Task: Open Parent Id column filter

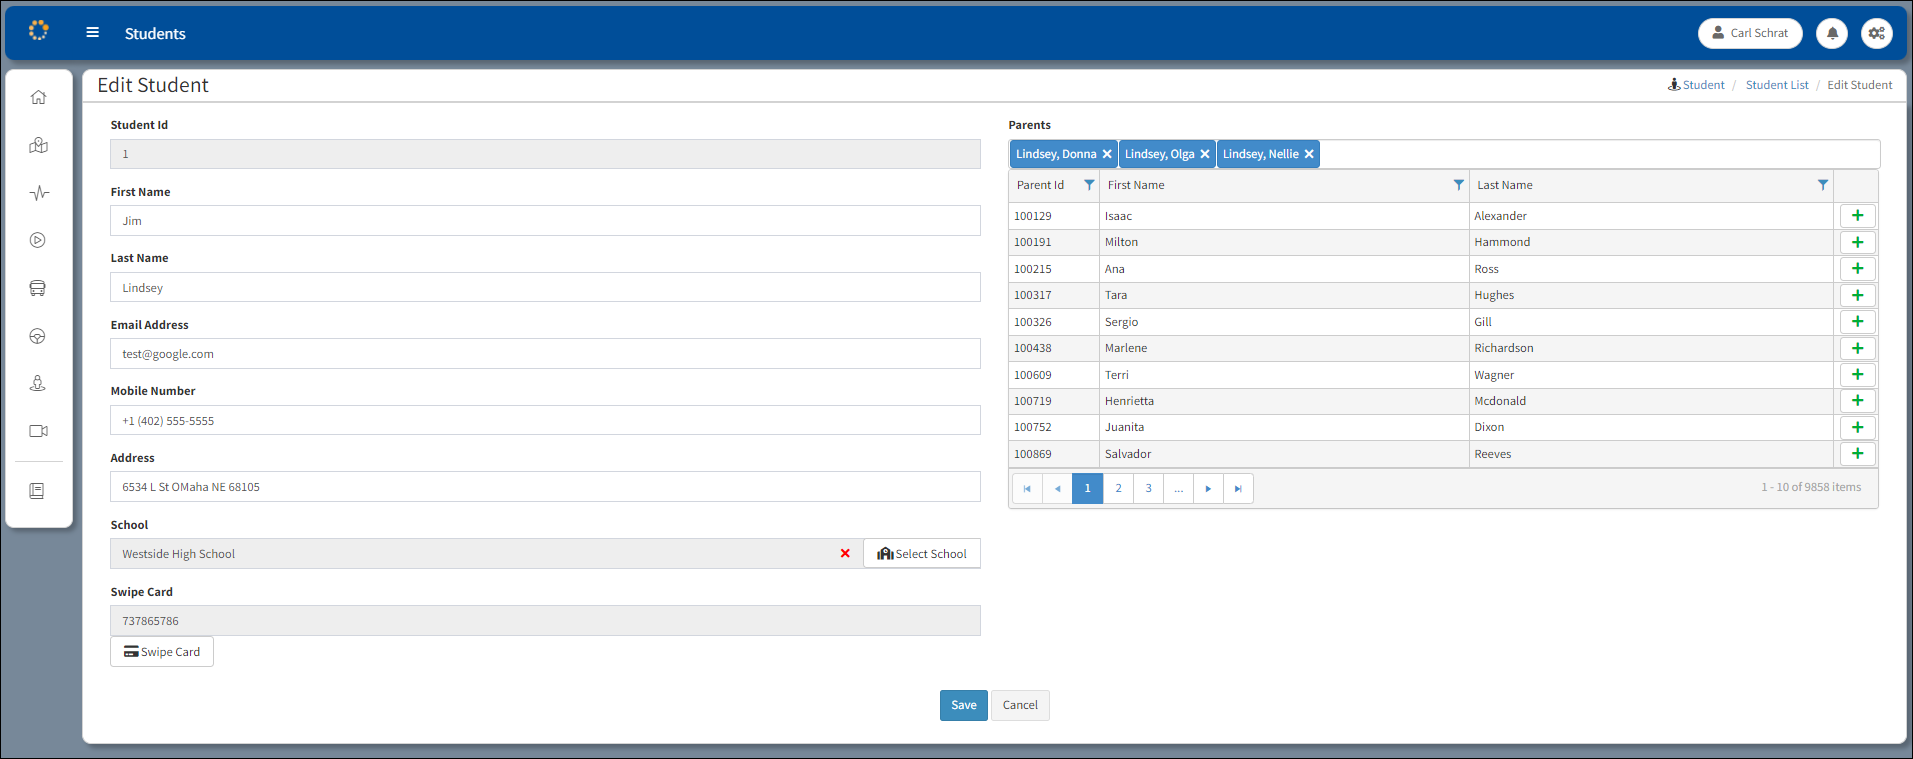Action: (1089, 185)
